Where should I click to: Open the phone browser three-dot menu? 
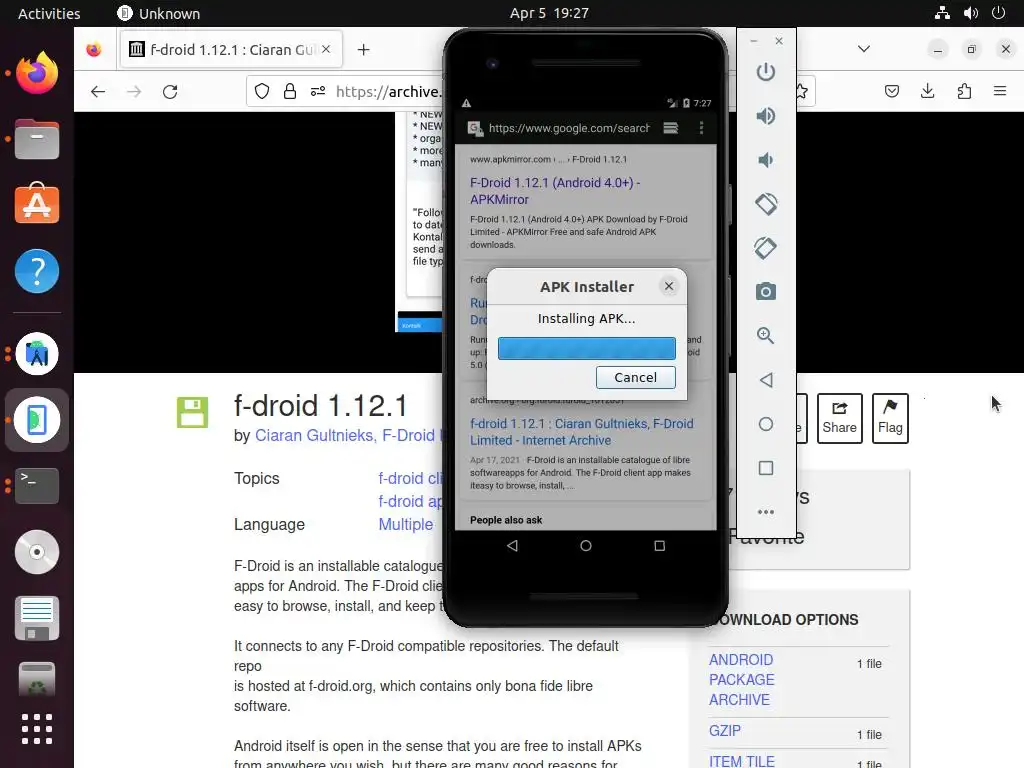point(701,128)
